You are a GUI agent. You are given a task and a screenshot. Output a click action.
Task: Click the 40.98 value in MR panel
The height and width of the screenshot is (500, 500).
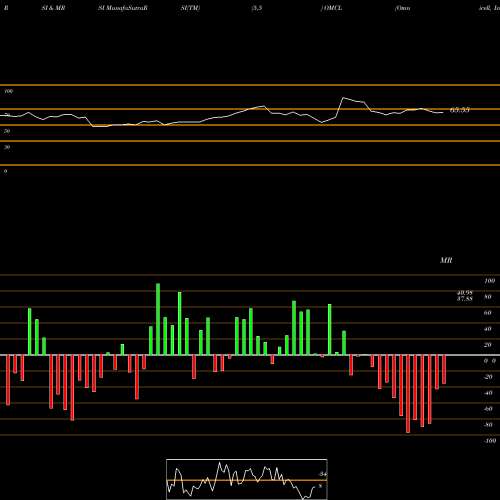pyautogui.click(x=465, y=293)
